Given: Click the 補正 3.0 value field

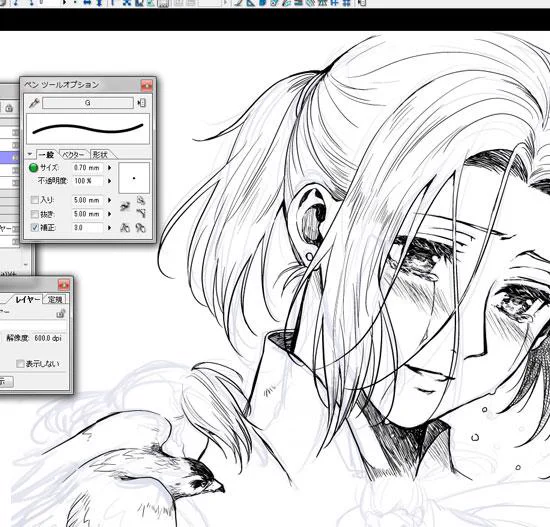Looking at the screenshot, I should [x=87, y=227].
